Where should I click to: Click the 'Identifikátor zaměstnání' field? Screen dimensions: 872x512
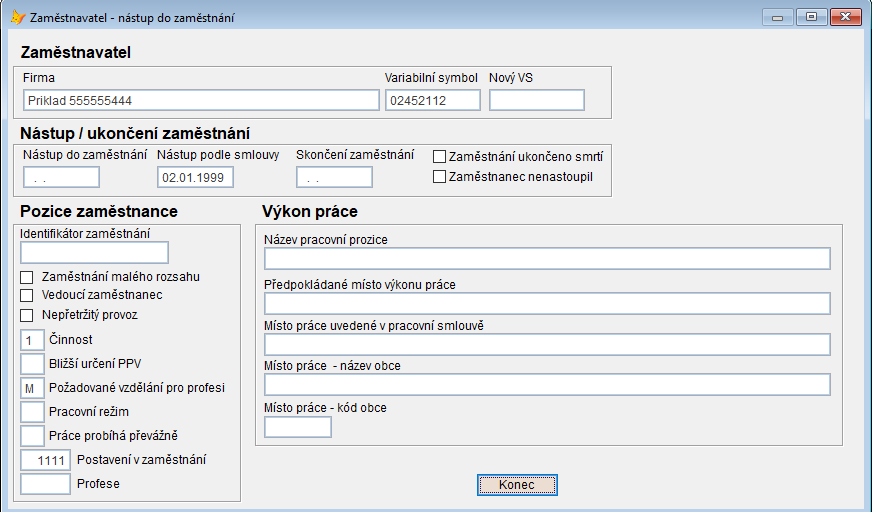95,253
